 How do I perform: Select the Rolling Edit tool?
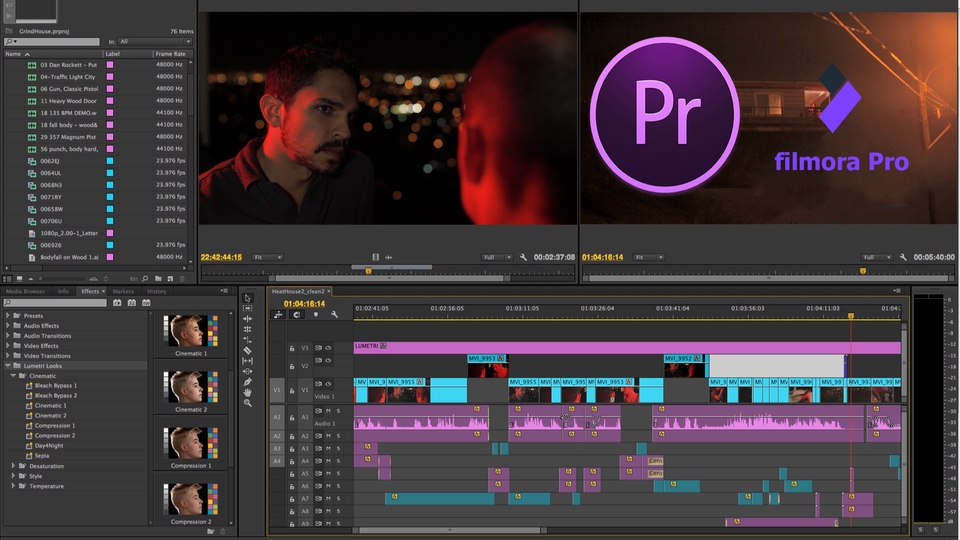pyautogui.click(x=247, y=329)
